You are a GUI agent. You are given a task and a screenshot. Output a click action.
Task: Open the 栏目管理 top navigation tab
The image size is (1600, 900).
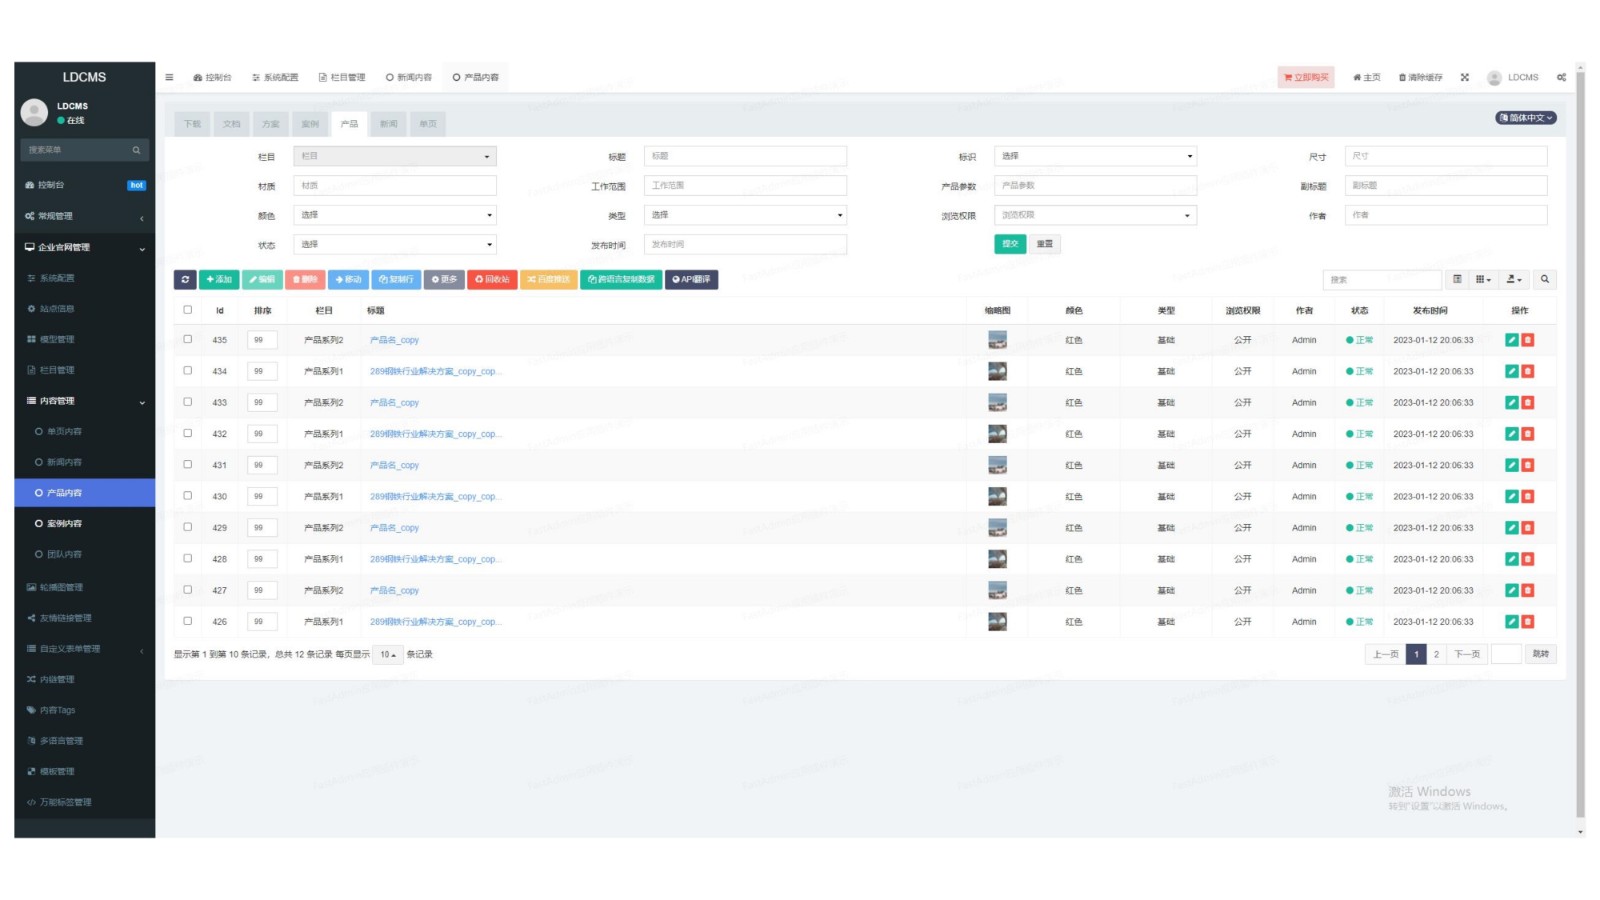click(x=342, y=77)
